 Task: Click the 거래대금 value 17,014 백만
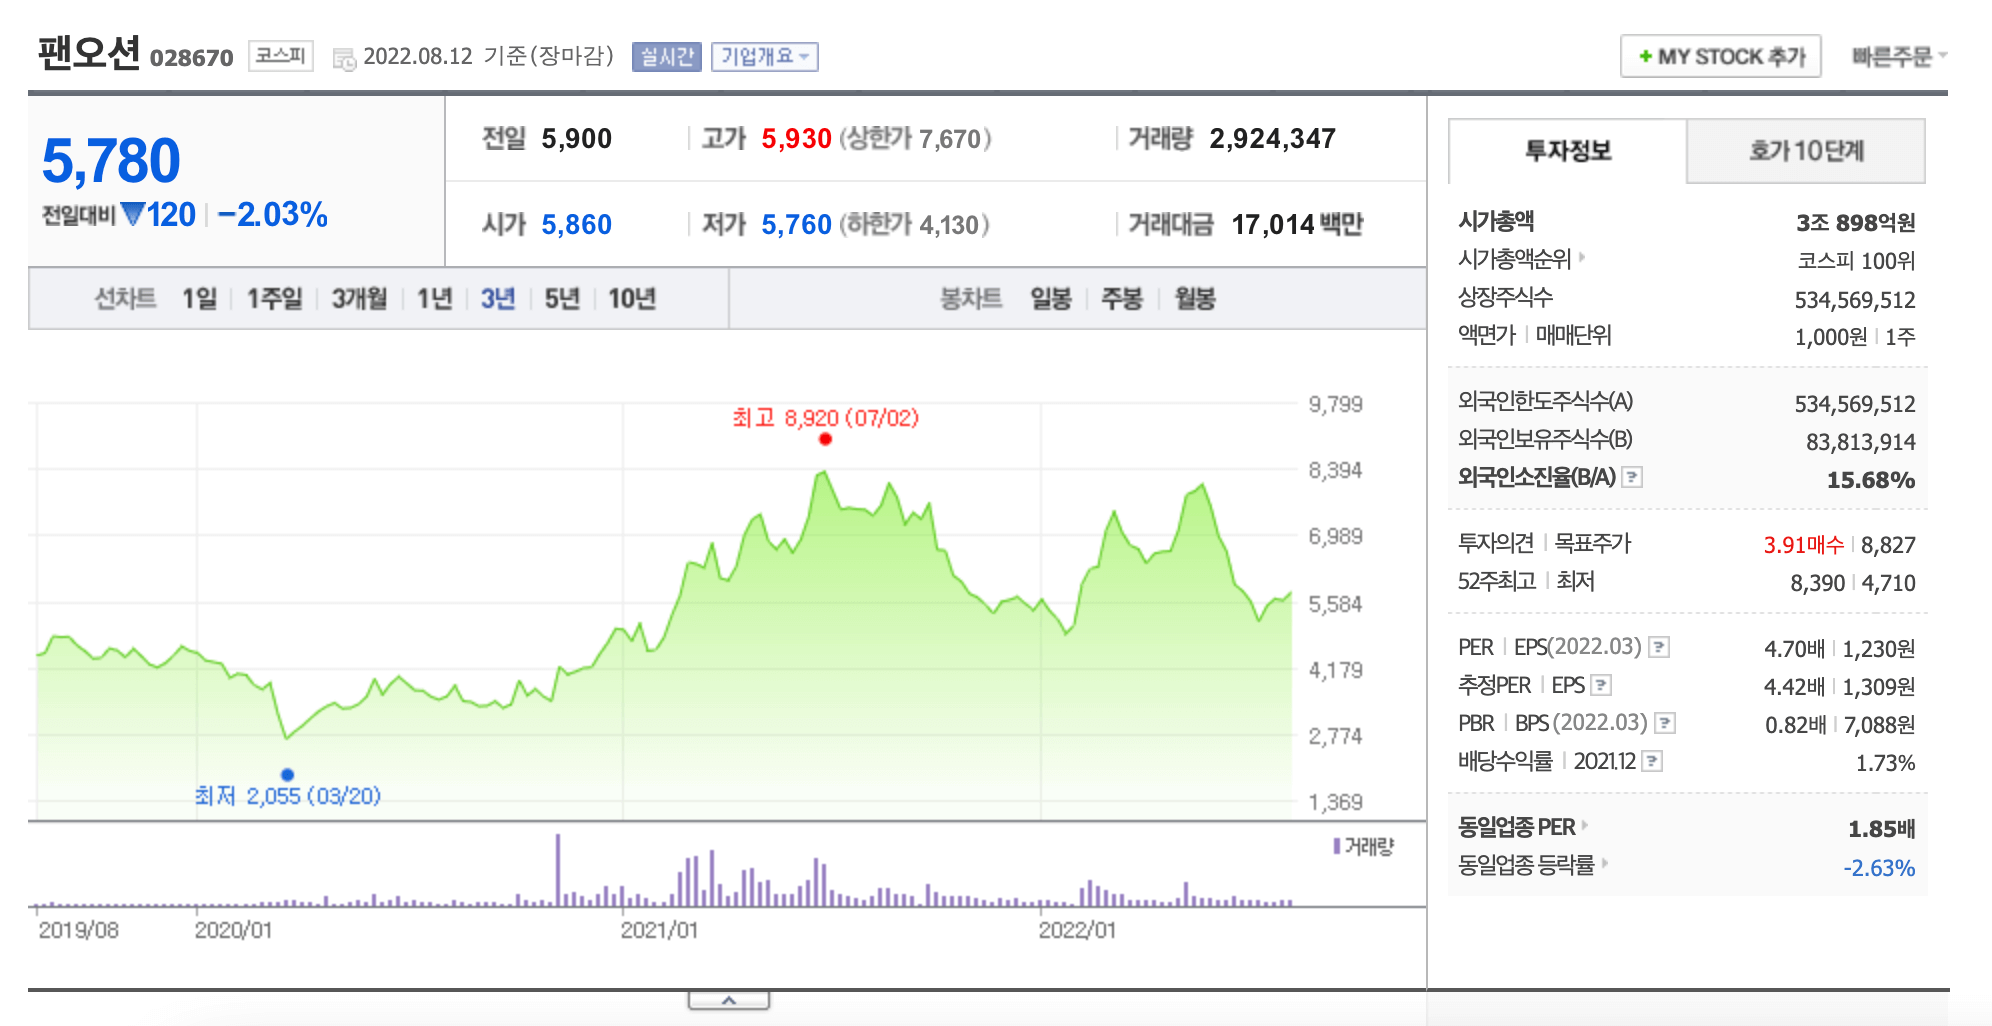(1297, 224)
